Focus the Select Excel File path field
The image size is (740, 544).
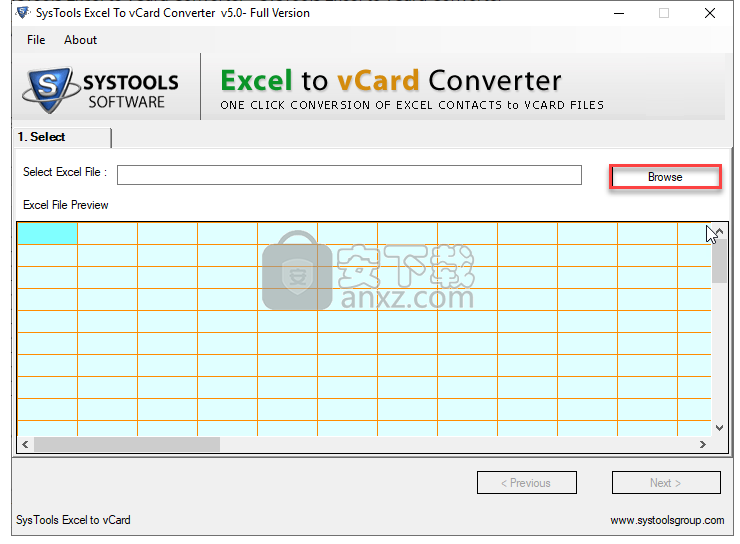pos(349,175)
